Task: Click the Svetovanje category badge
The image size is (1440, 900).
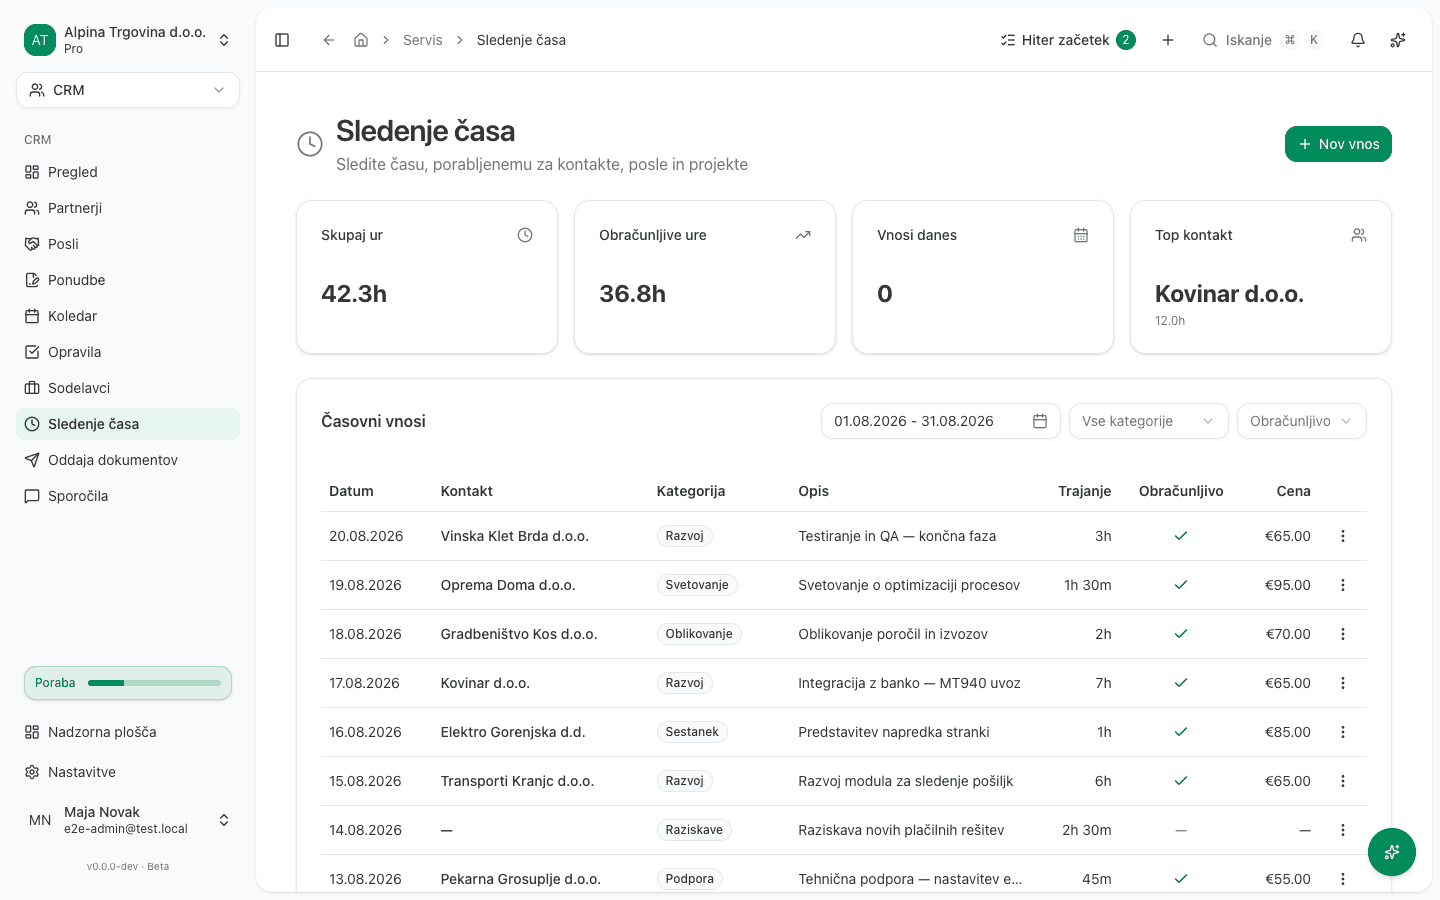Action: (697, 585)
